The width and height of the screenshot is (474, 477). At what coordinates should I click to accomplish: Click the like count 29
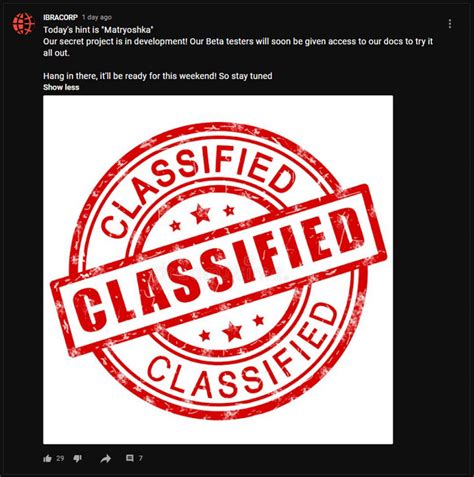pos(60,458)
